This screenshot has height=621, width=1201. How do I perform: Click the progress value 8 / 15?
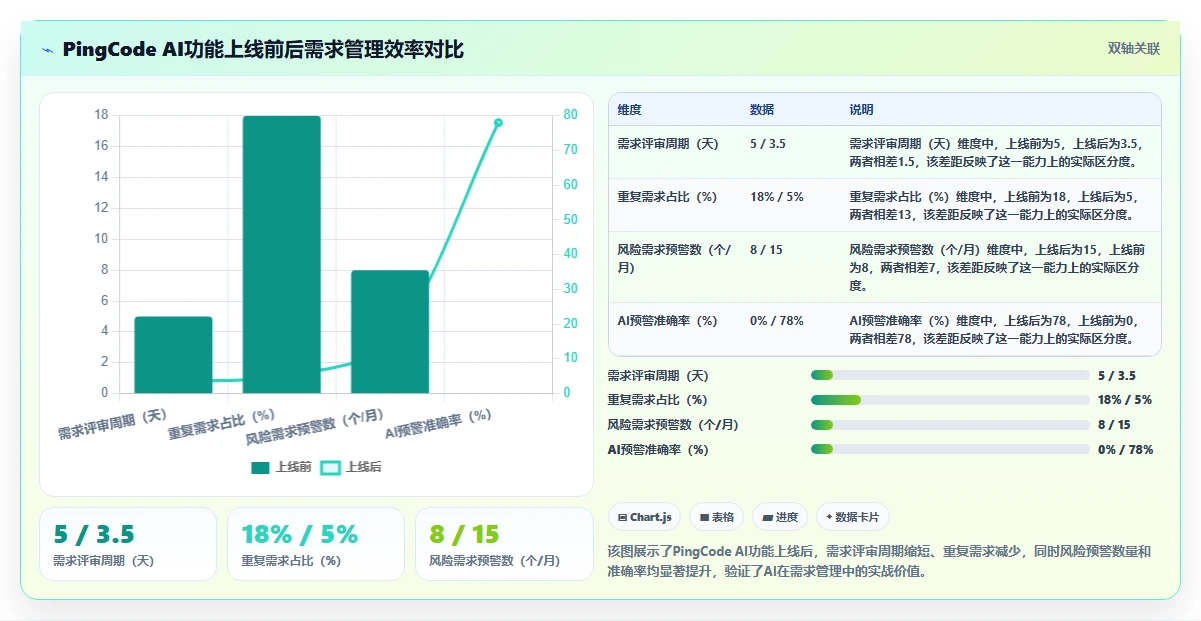point(1114,425)
